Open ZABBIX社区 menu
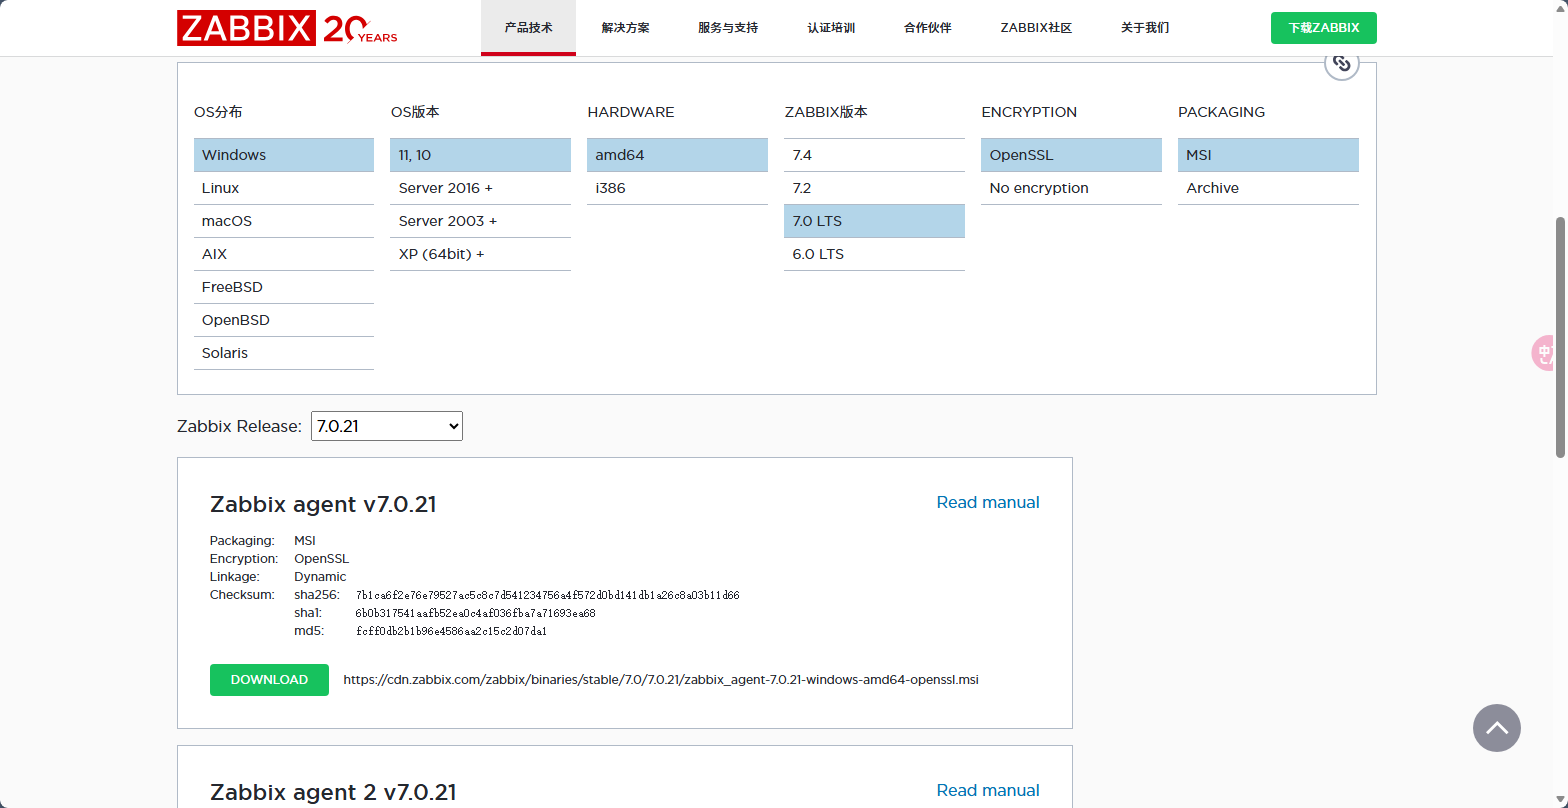This screenshot has width=1568, height=808. (x=1036, y=28)
